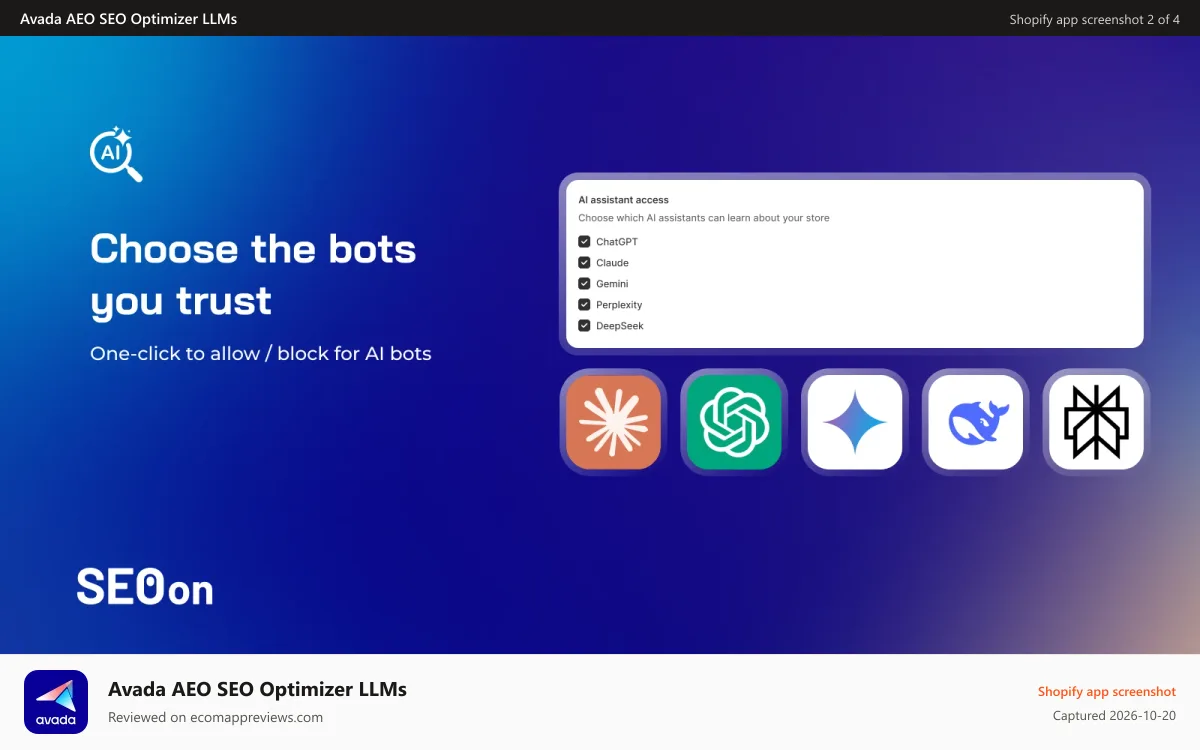Click the 'Claude' label in the list
The width and height of the screenshot is (1200, 750).
tap(612, 263)
